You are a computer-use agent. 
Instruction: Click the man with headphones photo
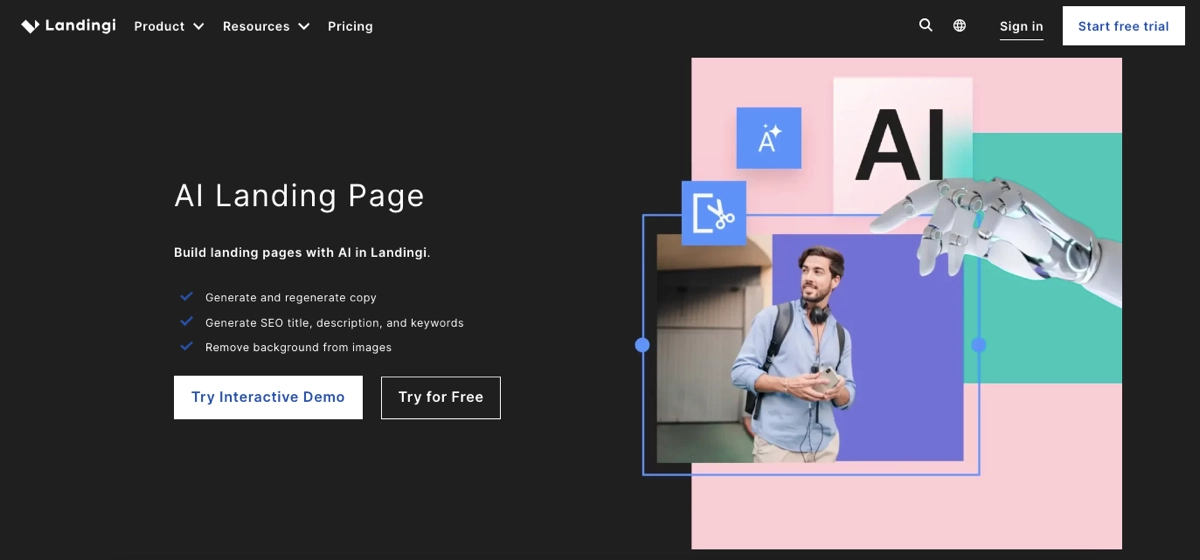point(800,350)
